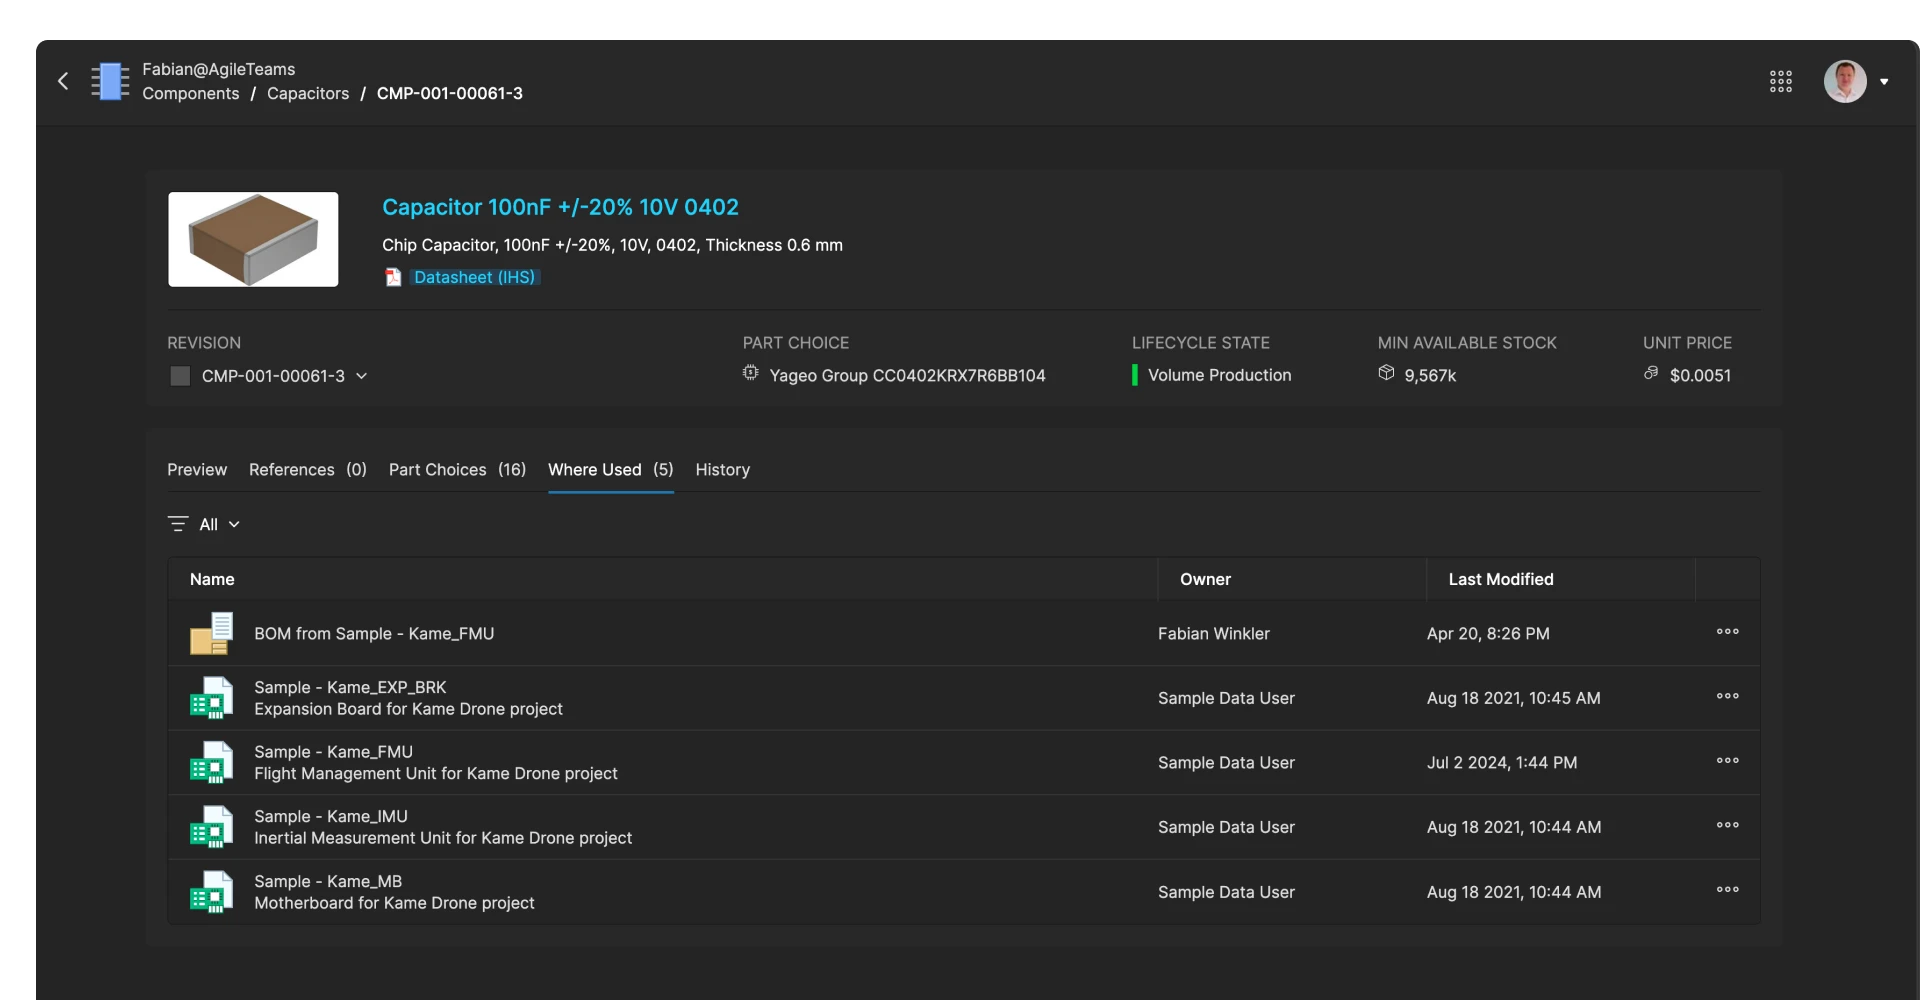Click the BOM icon for Kame_FMU BOM
This screenshot has height=1000, width=1920.
[x=212, y=634]
